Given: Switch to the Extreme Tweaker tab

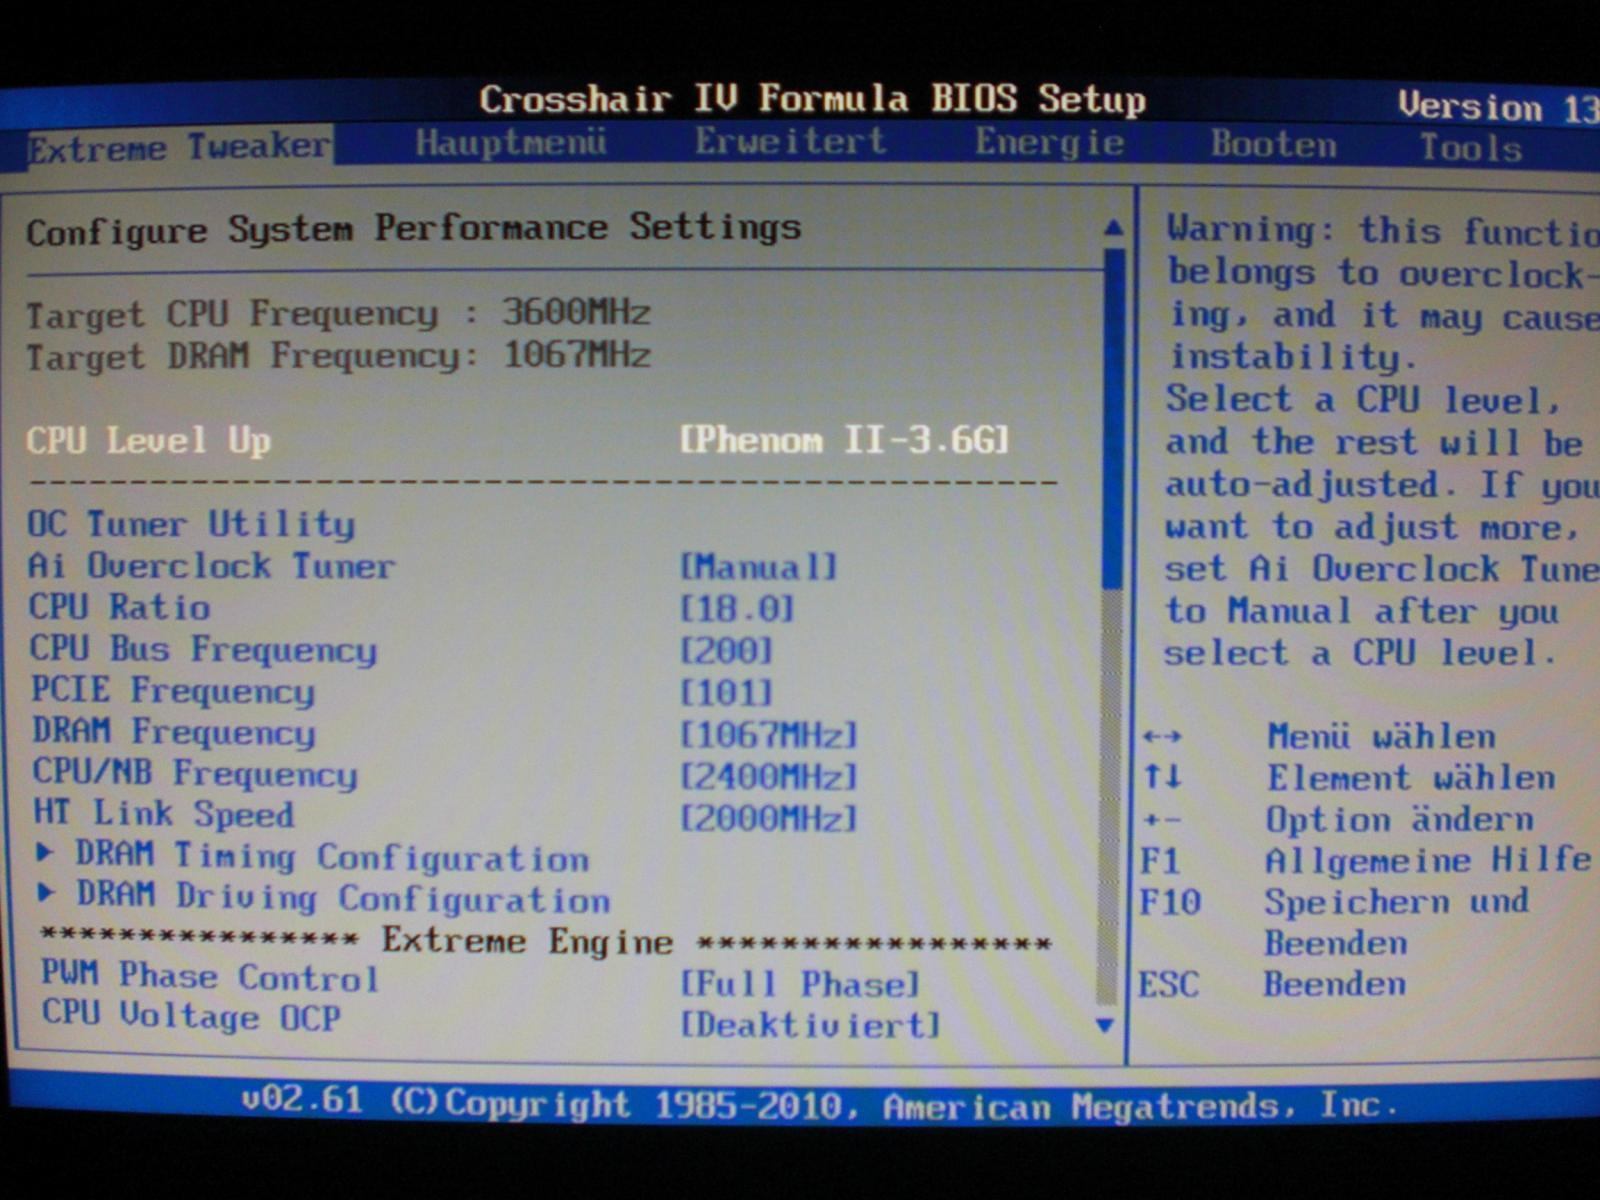Looking at the screenshot, I should coord(180,148).
